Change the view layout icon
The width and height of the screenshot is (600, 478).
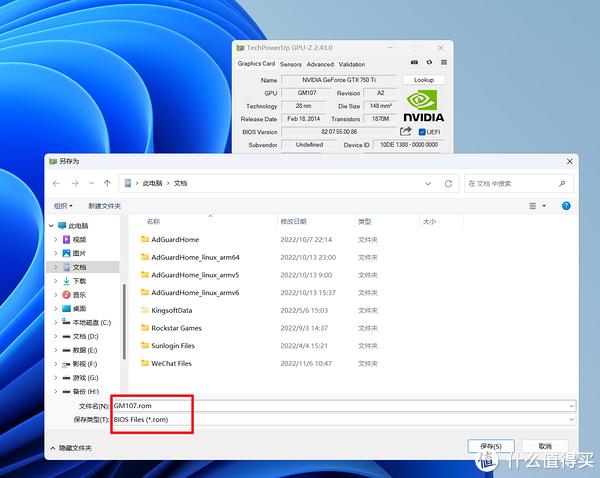point(532,206)
